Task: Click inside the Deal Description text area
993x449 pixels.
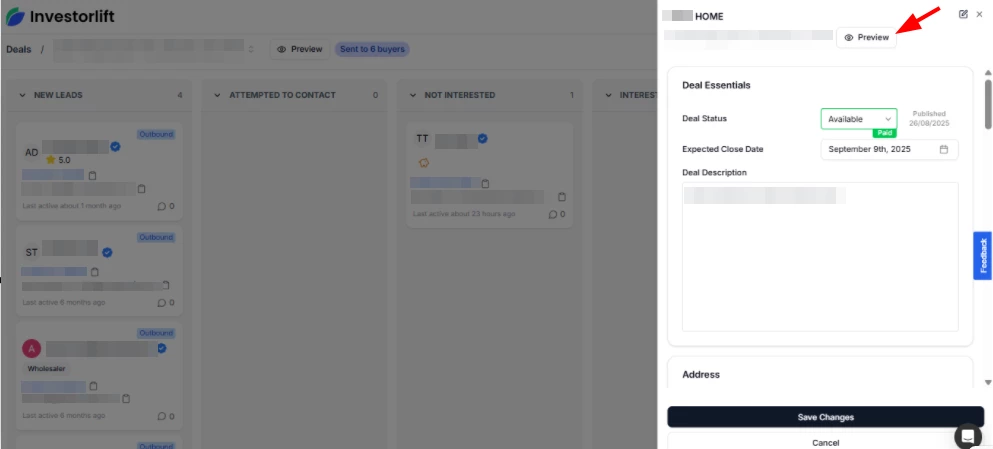Action: point(820,256)
